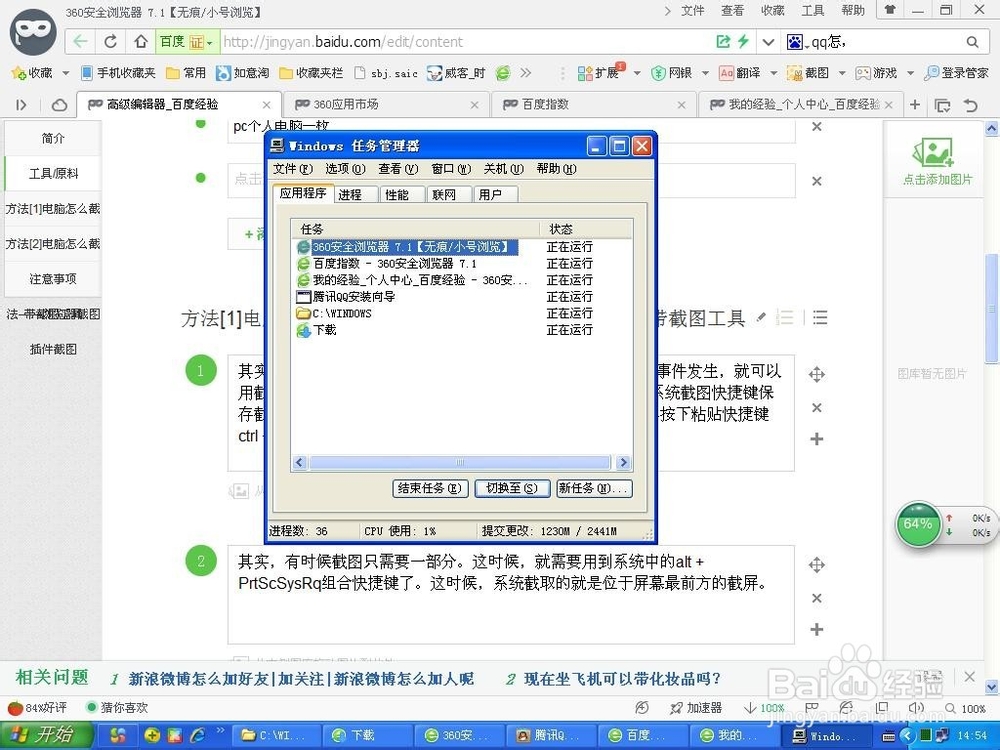Open Task Manager 选项 menu
The image size is (1000, 750).
point(345,168)
